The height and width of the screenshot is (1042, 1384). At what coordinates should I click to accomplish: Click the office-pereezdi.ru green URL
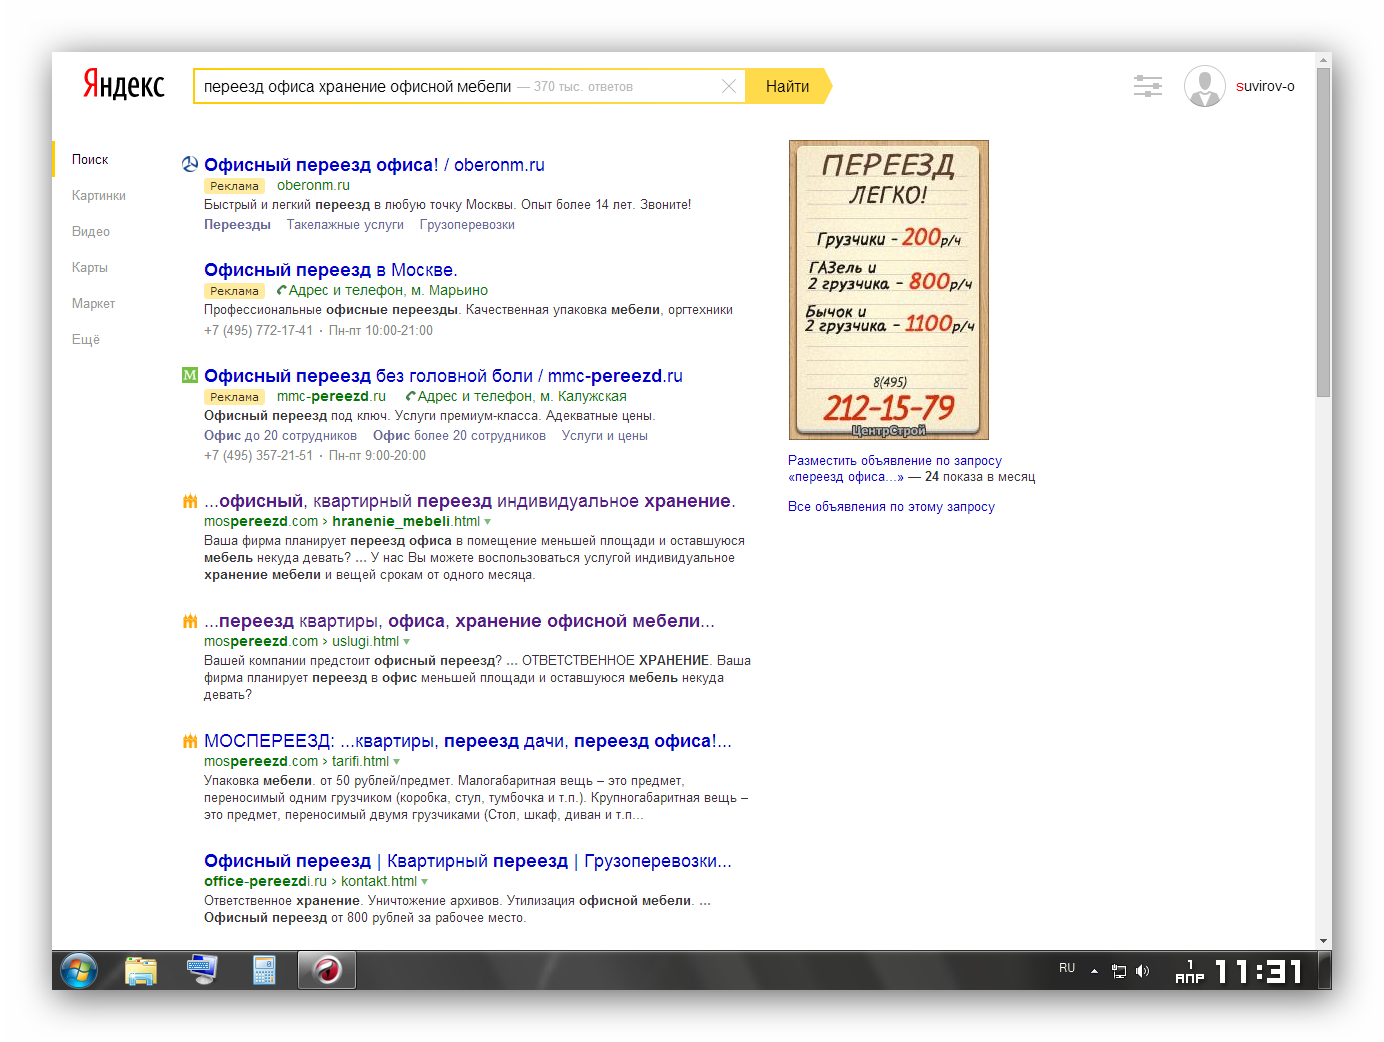tap(265, 881)
